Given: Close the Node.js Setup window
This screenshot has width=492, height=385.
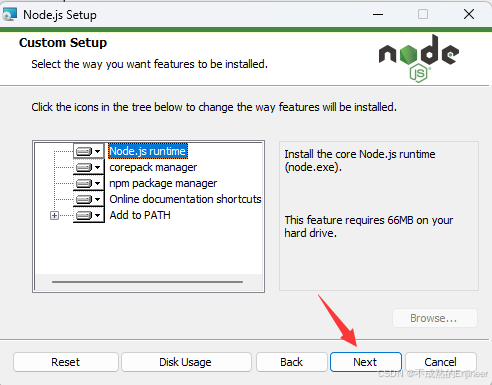Looking at the screenshot, I should pos(469,14).
